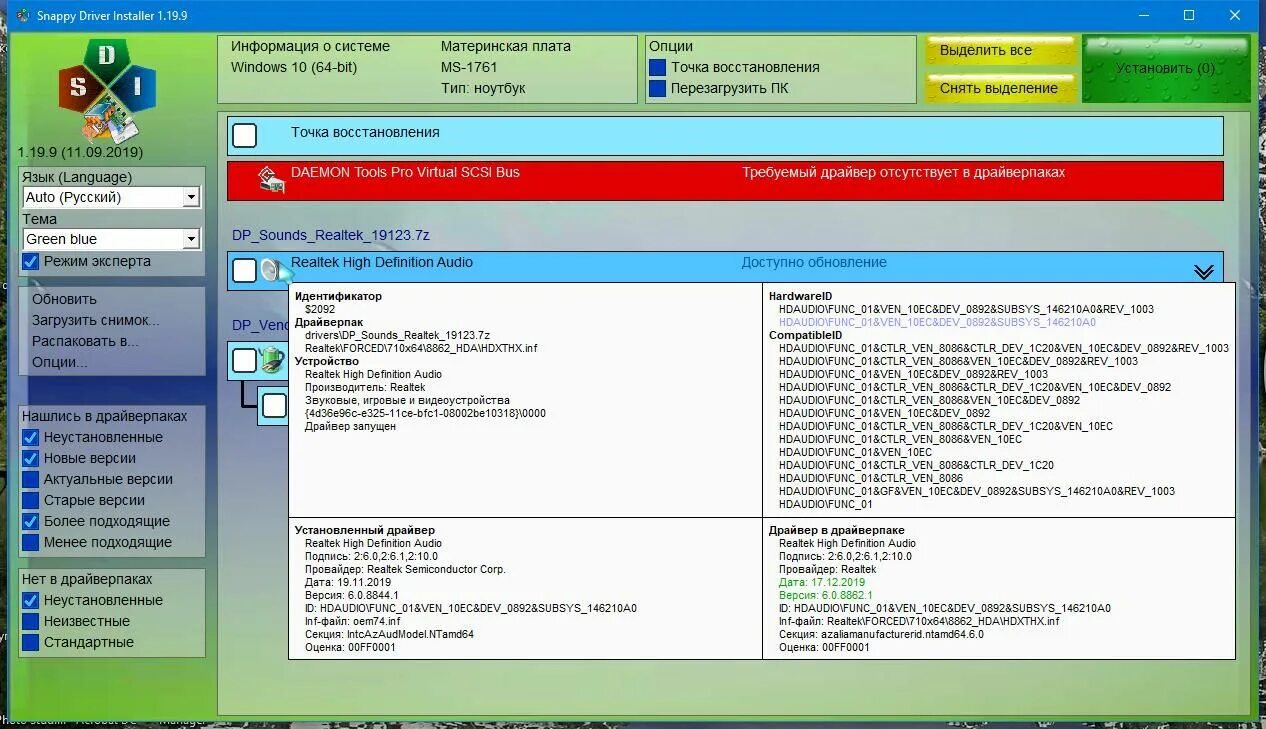Screen dimensions: 1266x729
Task: Open Загрузить снимок... menu item
Action: pos(96,320)
